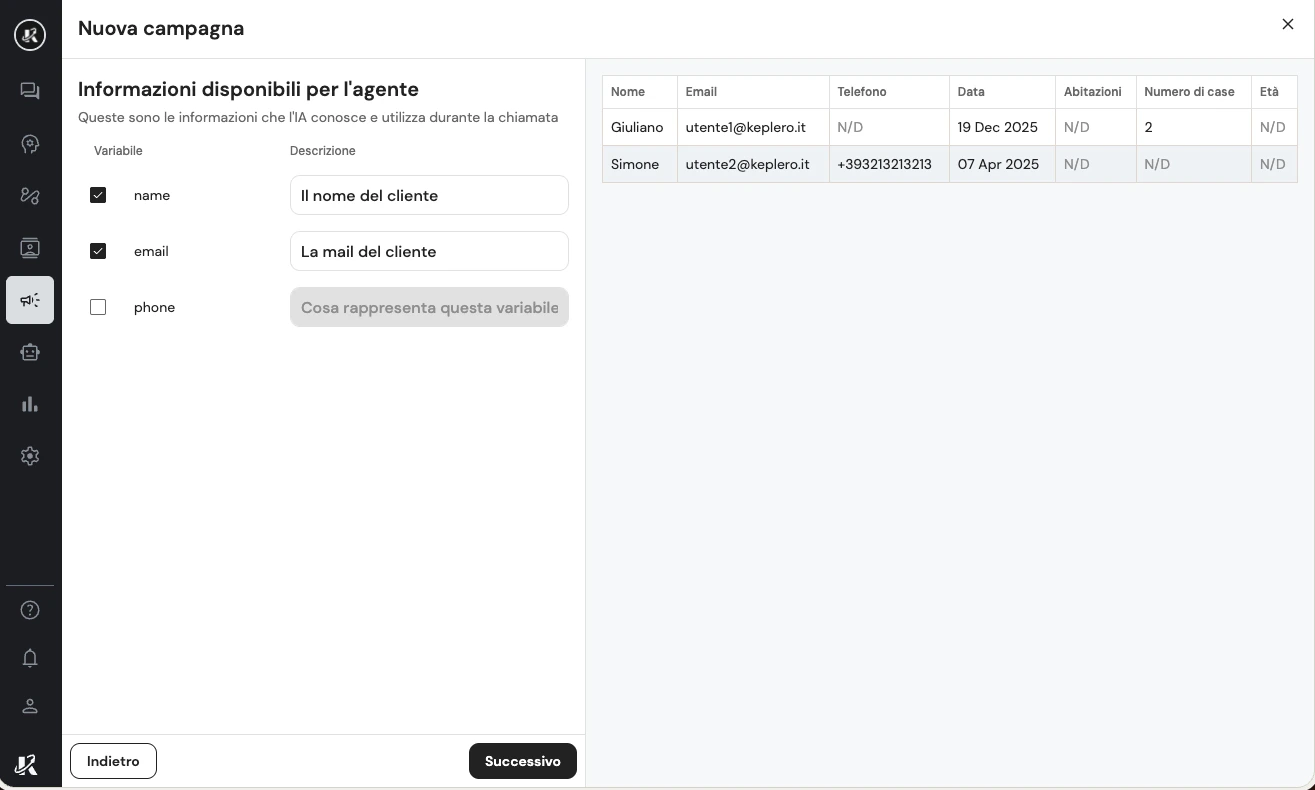
Task: Enable the phone variable checkbox
Action: [98, 307]
